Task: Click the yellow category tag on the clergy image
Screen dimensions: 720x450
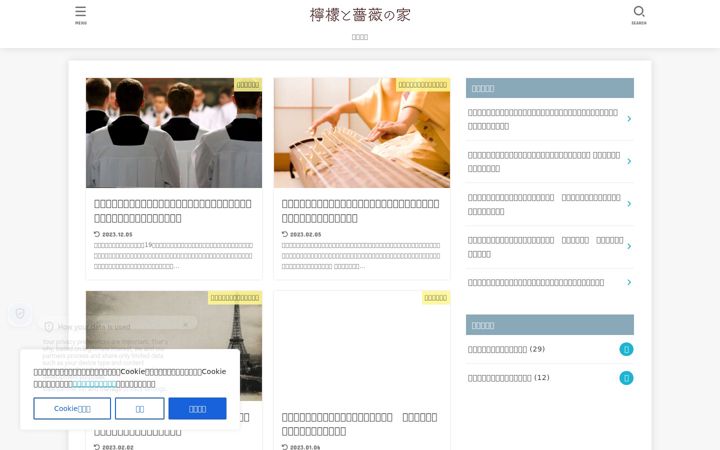Action: click(x=248, y=84)
